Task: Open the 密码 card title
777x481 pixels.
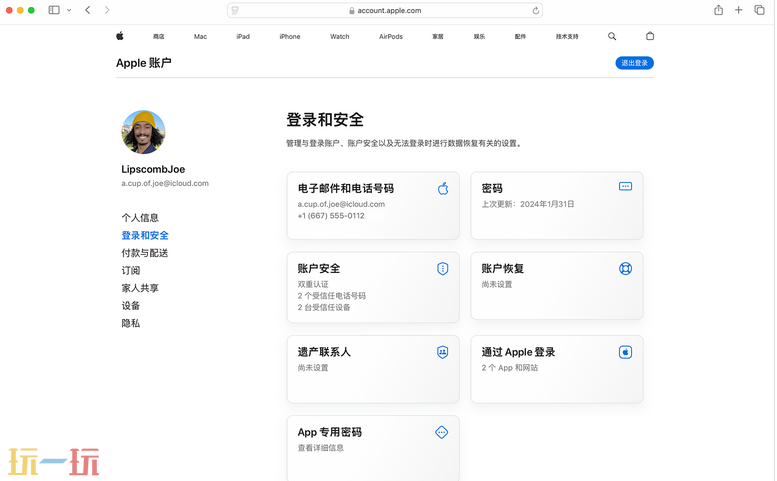Action: [x=492, y=188]
